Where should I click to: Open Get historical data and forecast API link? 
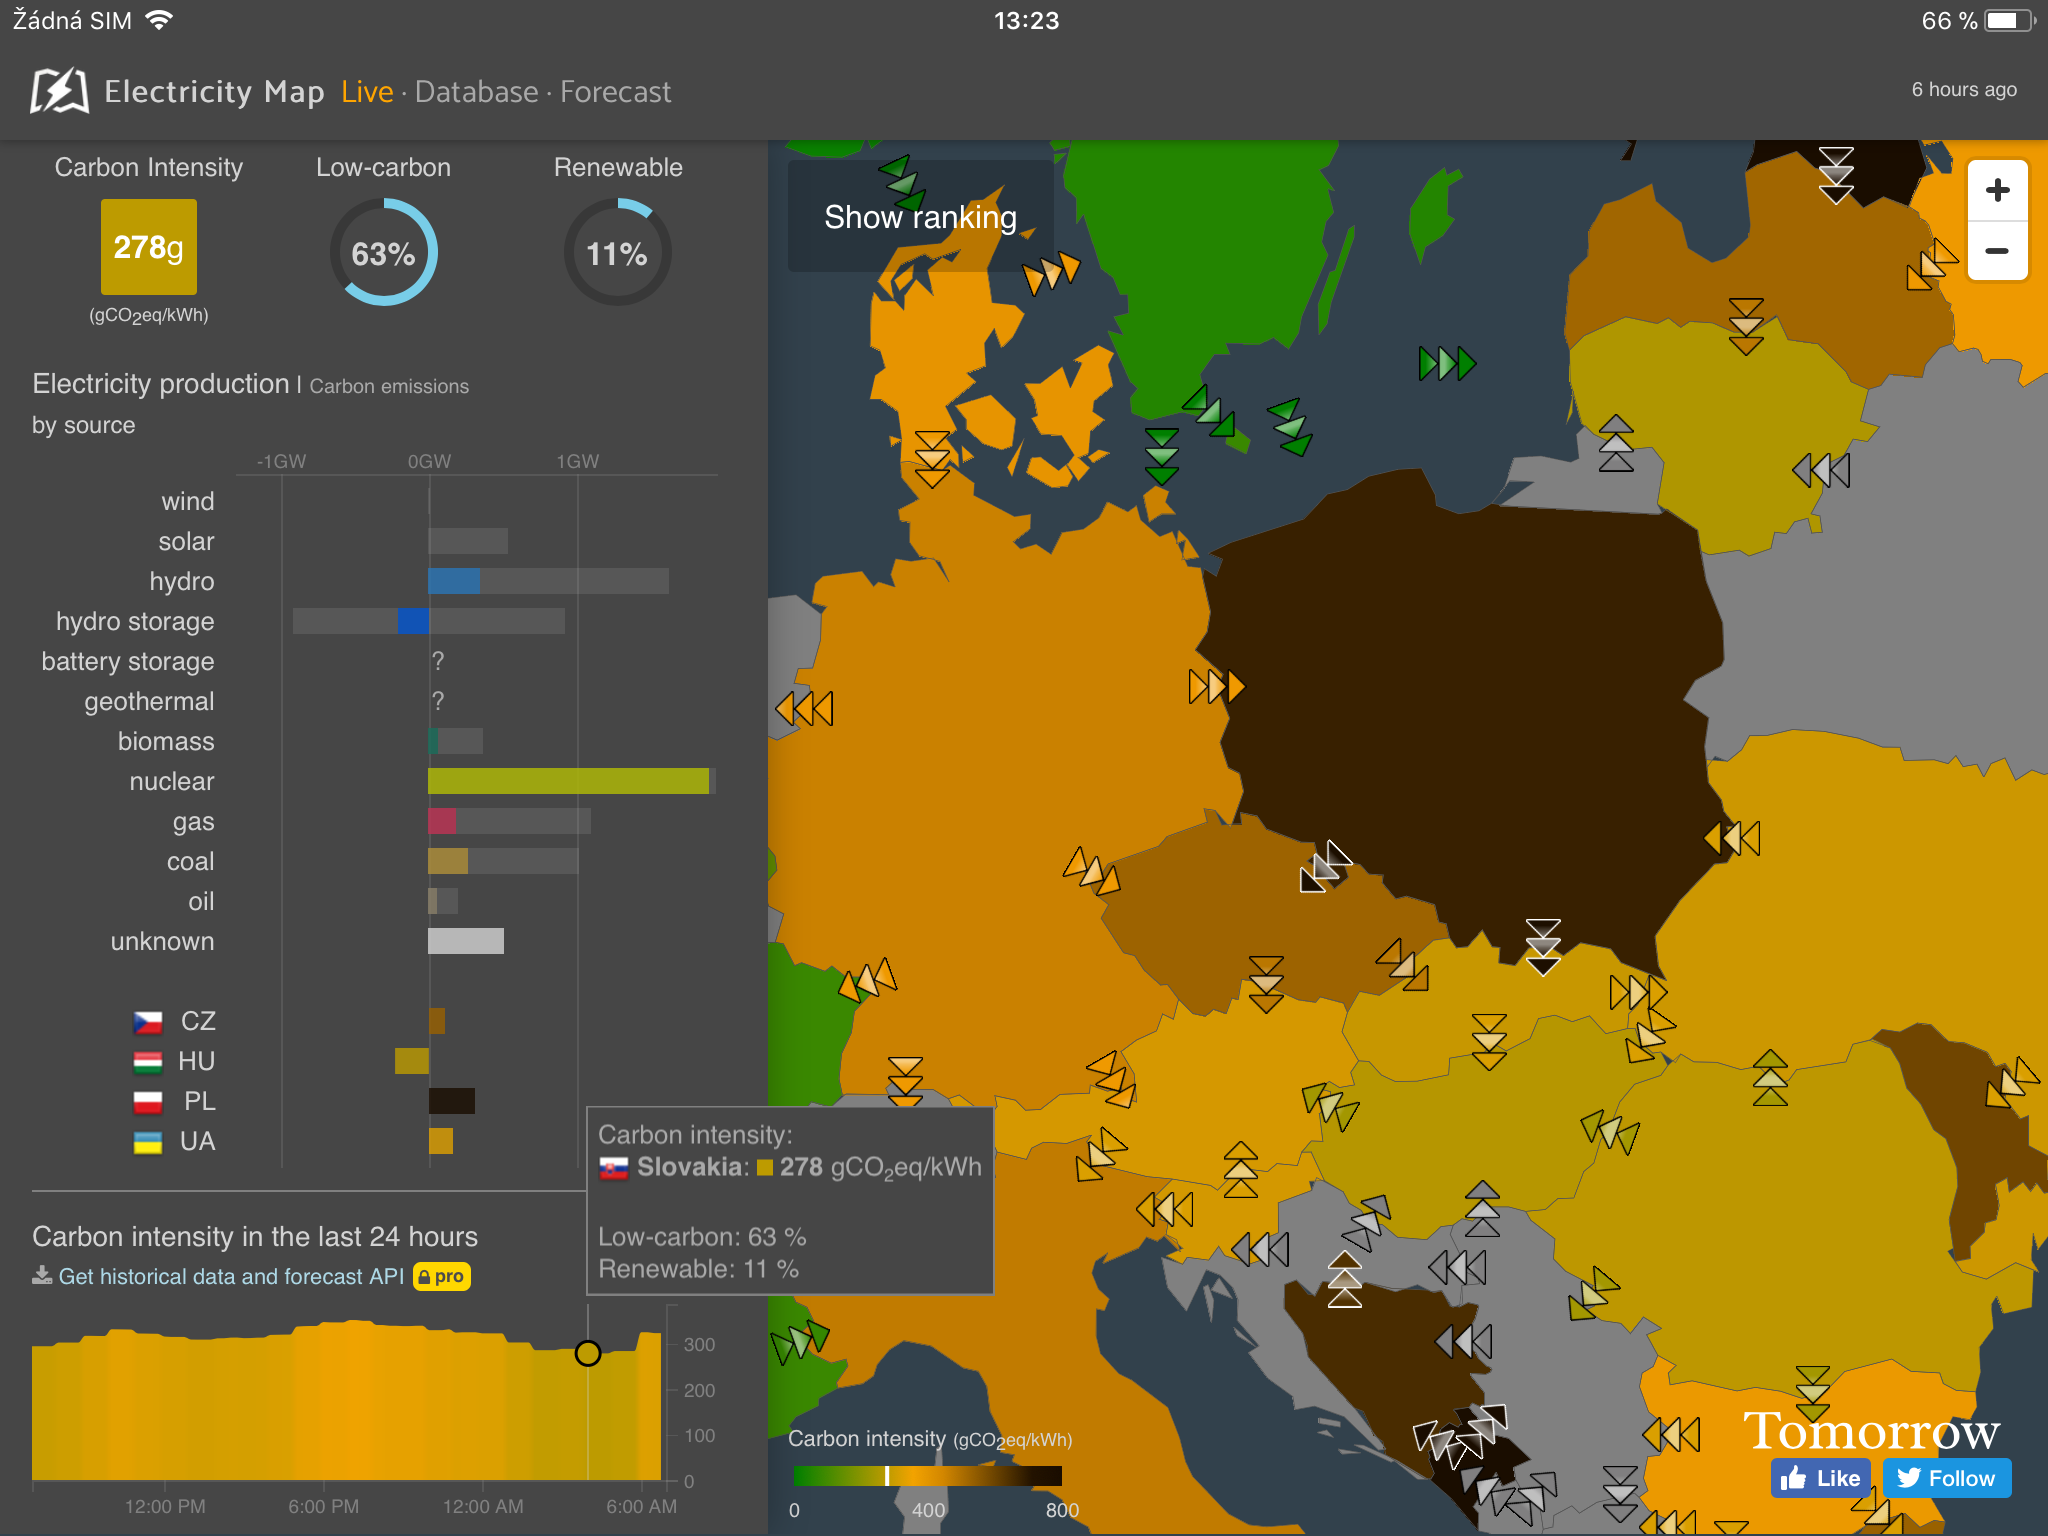[x=231, y=1276]
